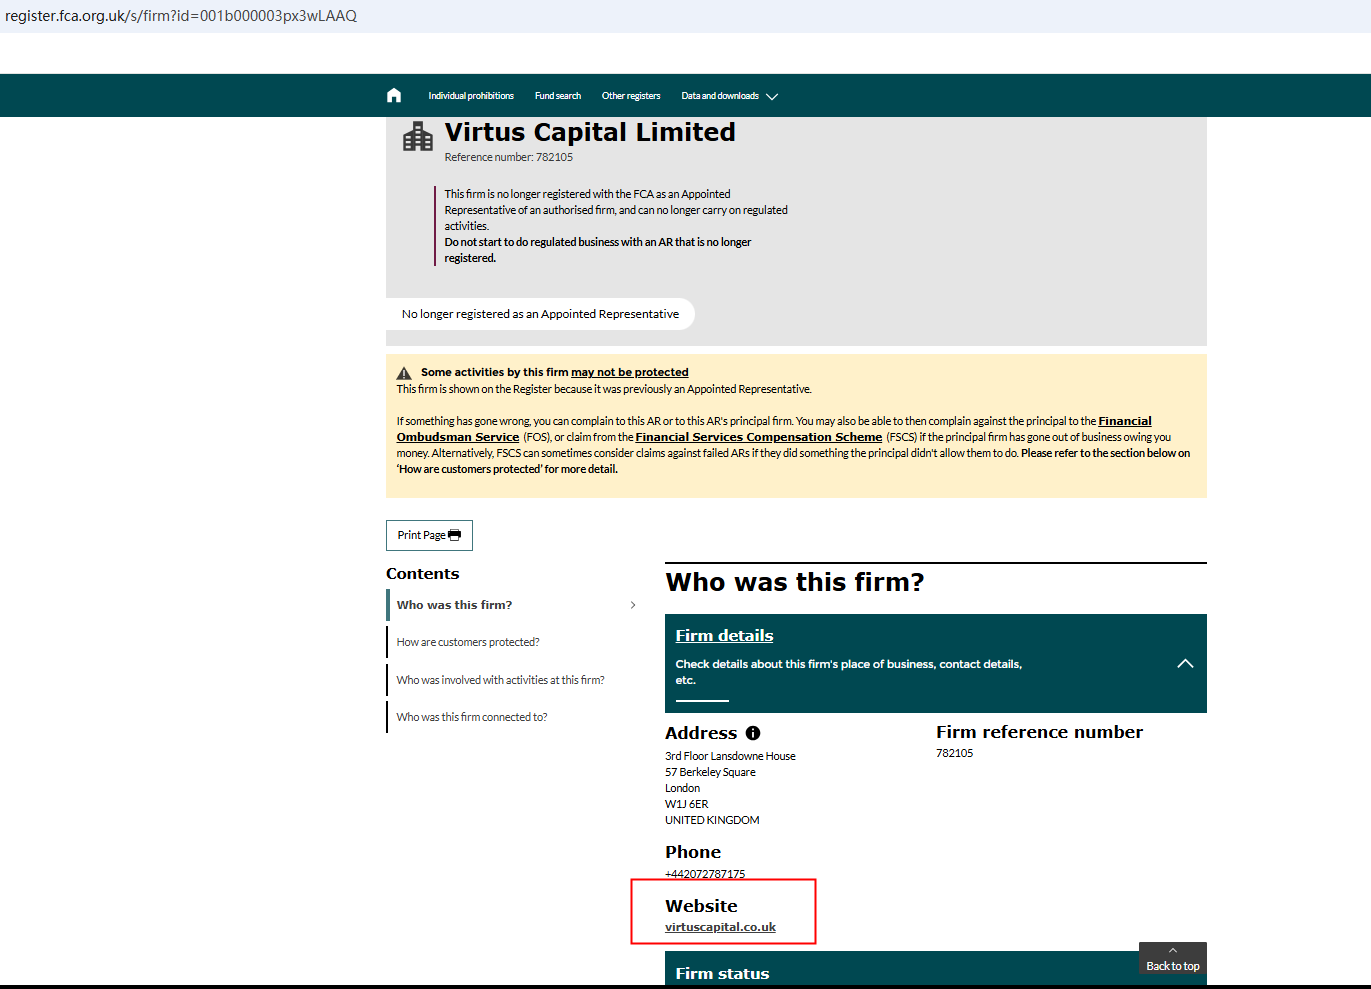The width and height of the screenshot is (1371, 989).
Task: Collapse the Firm details section chevron
Action: 1185,664
